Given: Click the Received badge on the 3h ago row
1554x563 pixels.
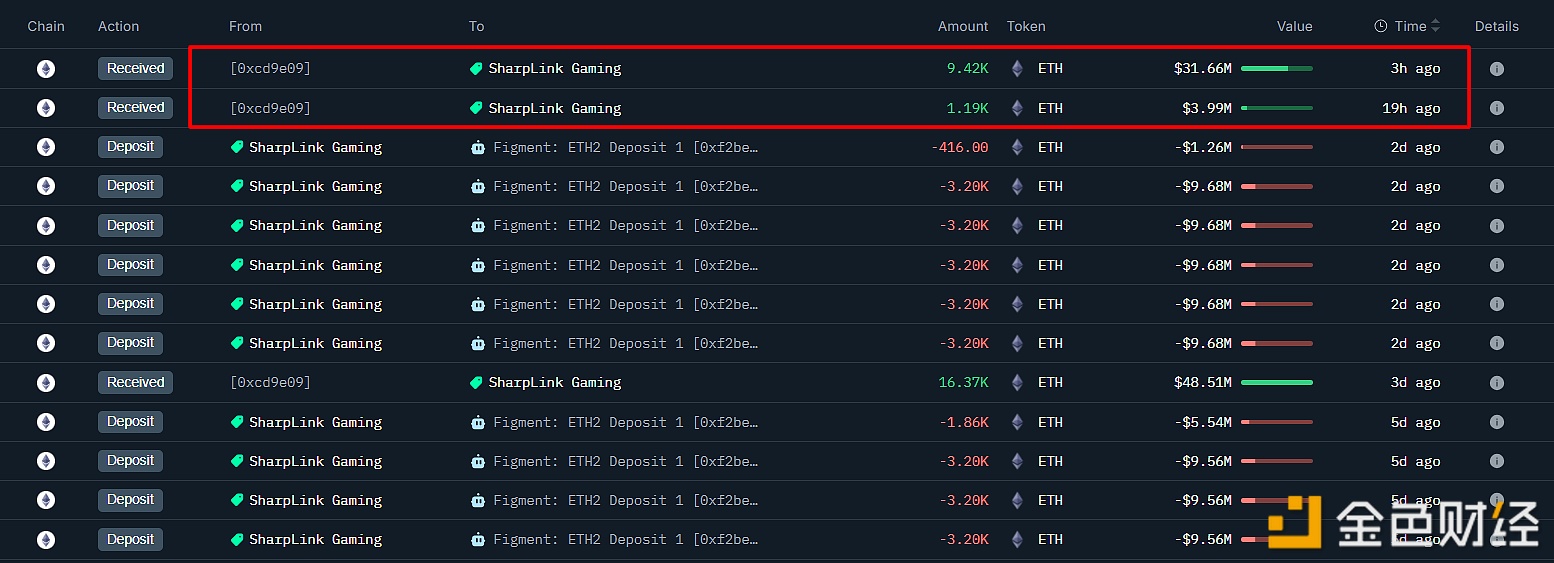Looking at the screenshot, I should coord(135,69).
